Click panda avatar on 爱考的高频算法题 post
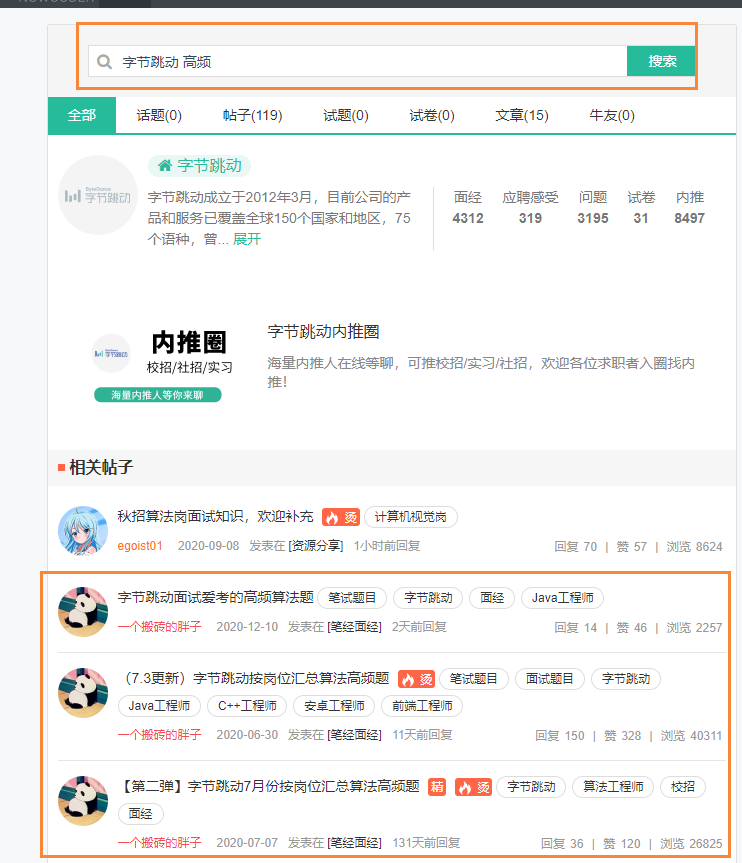The image size is (742, 863). pyautogui.click(x=83, y=611)
